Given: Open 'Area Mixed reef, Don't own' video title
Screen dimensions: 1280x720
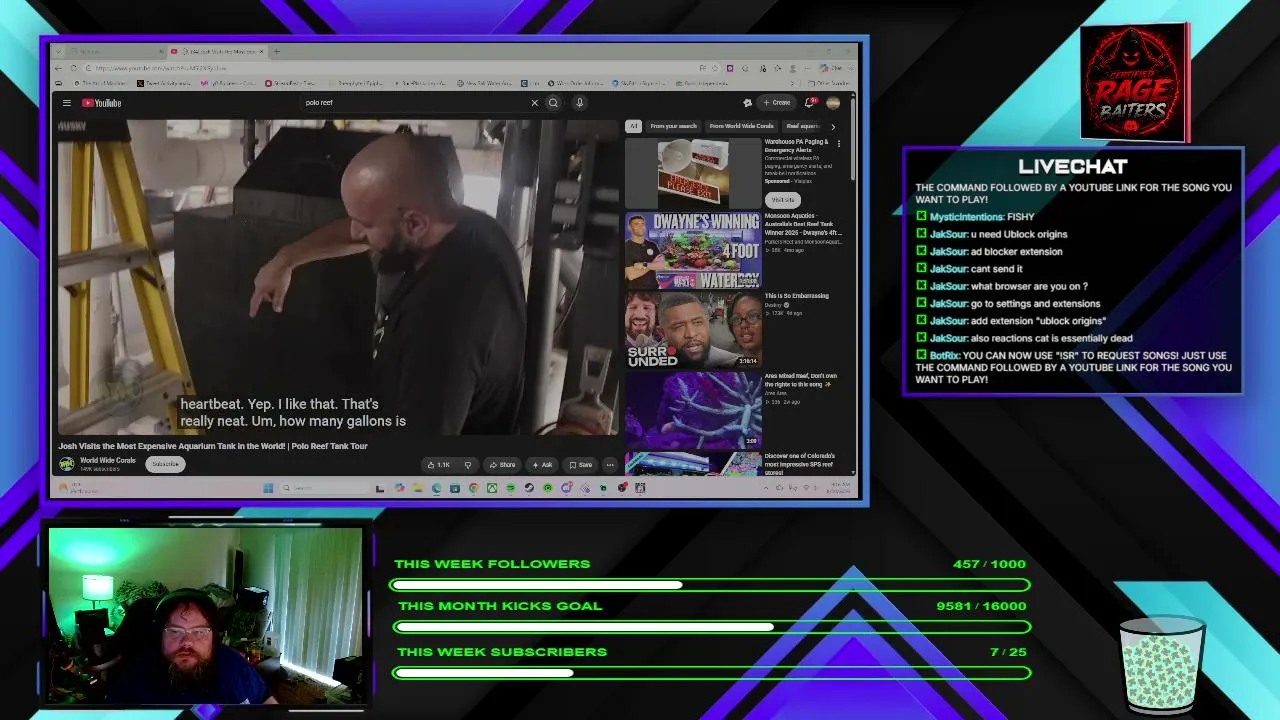Looking at the screenshot, I should [801, 380].
